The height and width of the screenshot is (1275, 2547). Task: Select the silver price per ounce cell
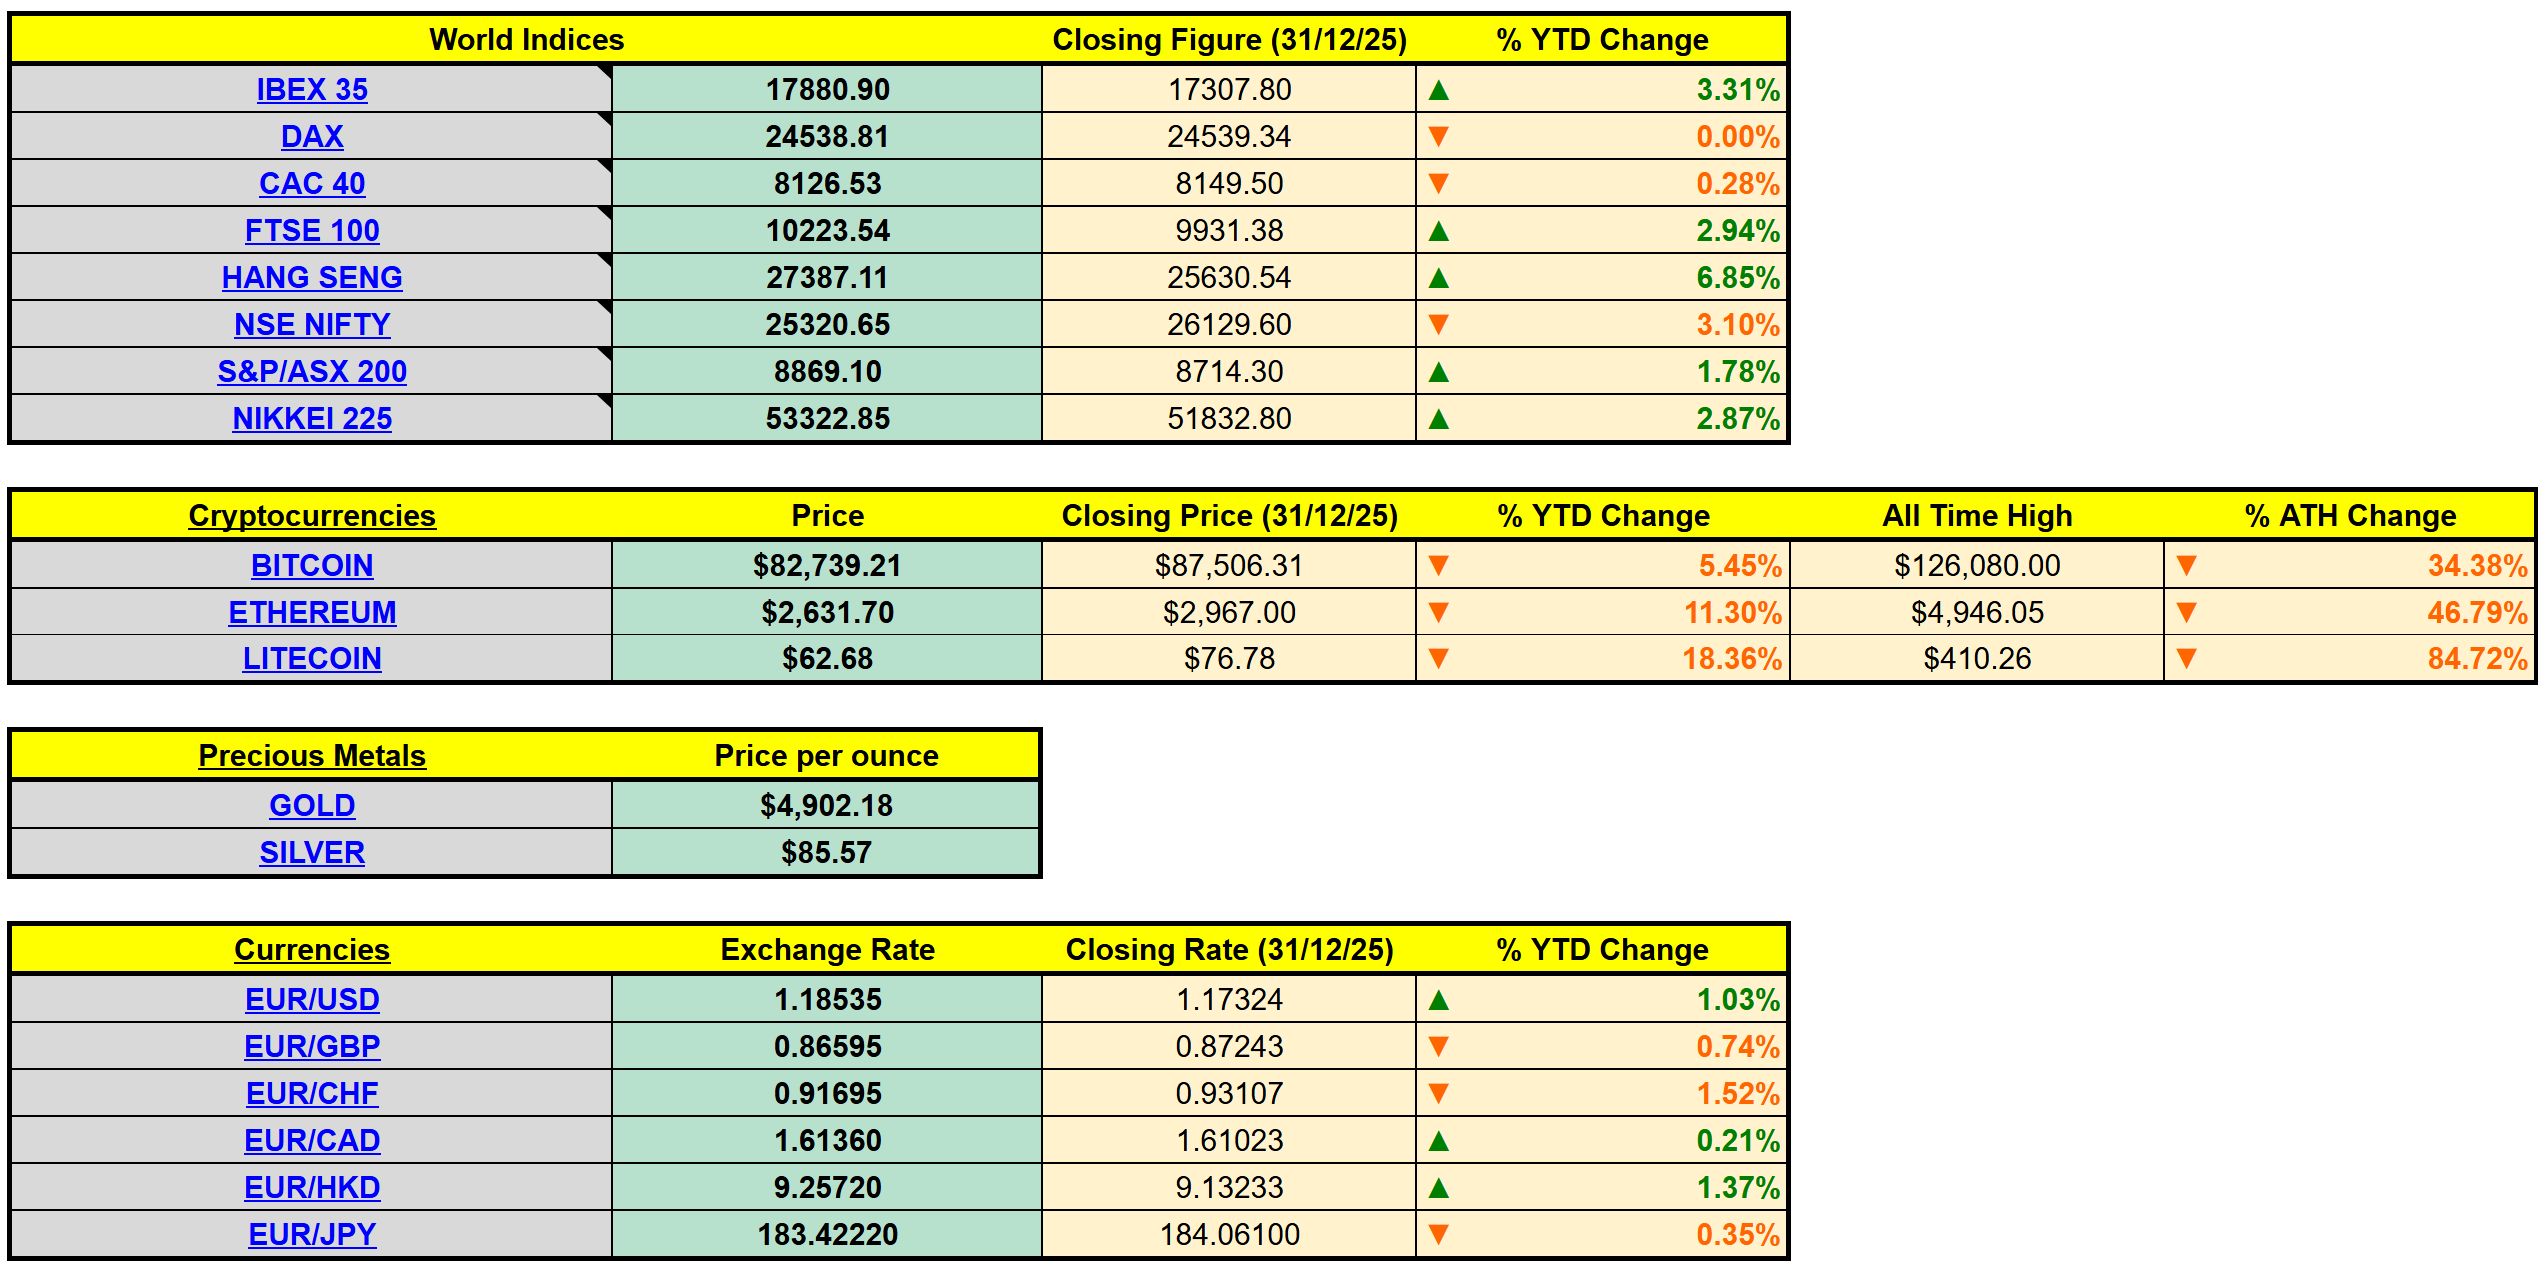click(x=827, y=853)
